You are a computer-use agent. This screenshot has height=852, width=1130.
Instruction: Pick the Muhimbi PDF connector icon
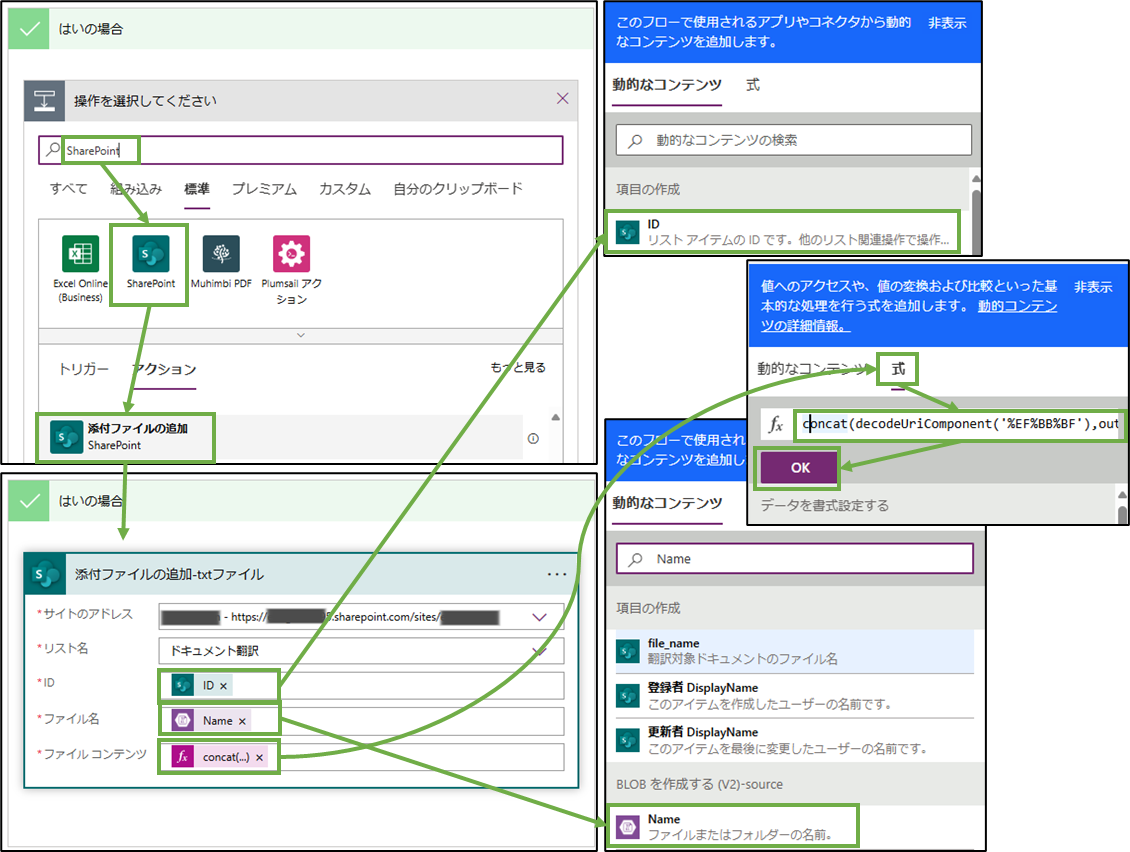(221, 254)
